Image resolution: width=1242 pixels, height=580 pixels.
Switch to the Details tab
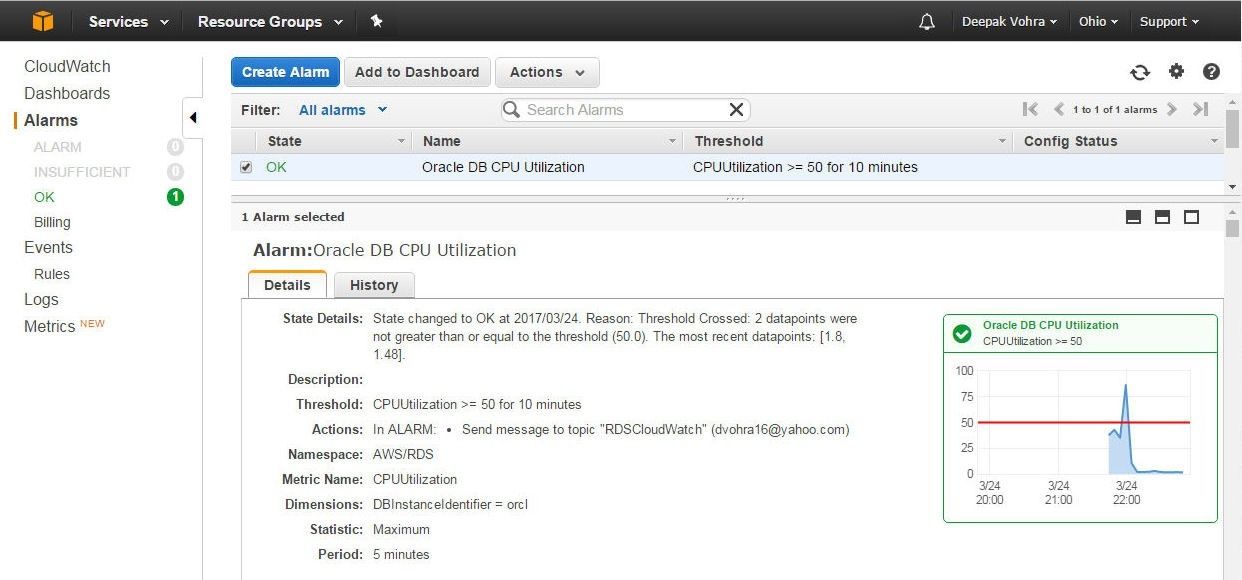click(x=287, y=285)
